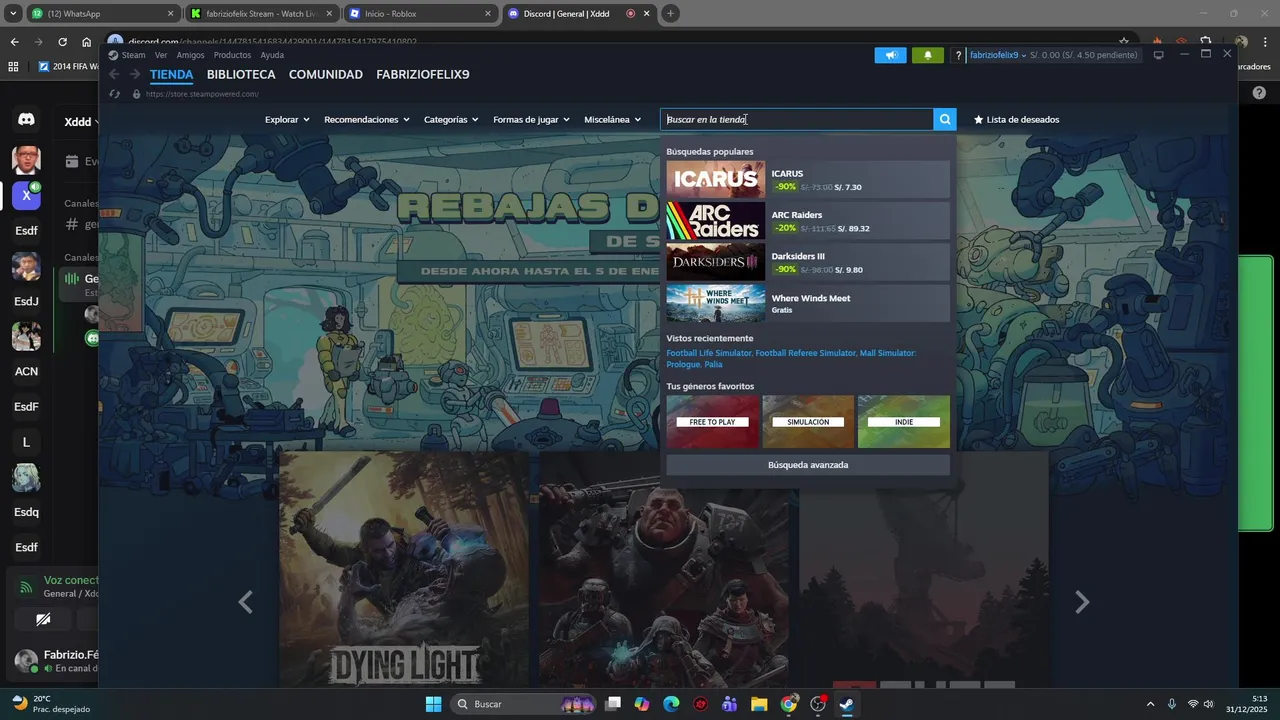This screenshot has width=1280, height=720.
Task: Open the Amigos menu
Action: pos(190,55)
